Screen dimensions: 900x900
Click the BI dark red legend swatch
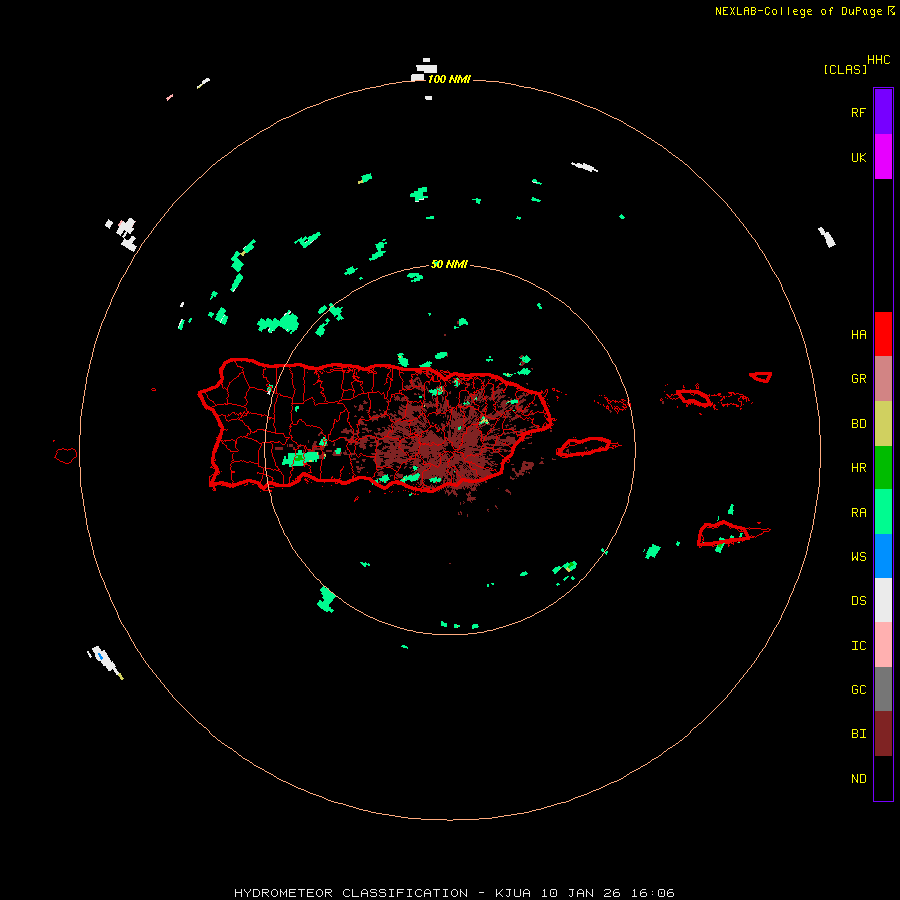point(883,734)
